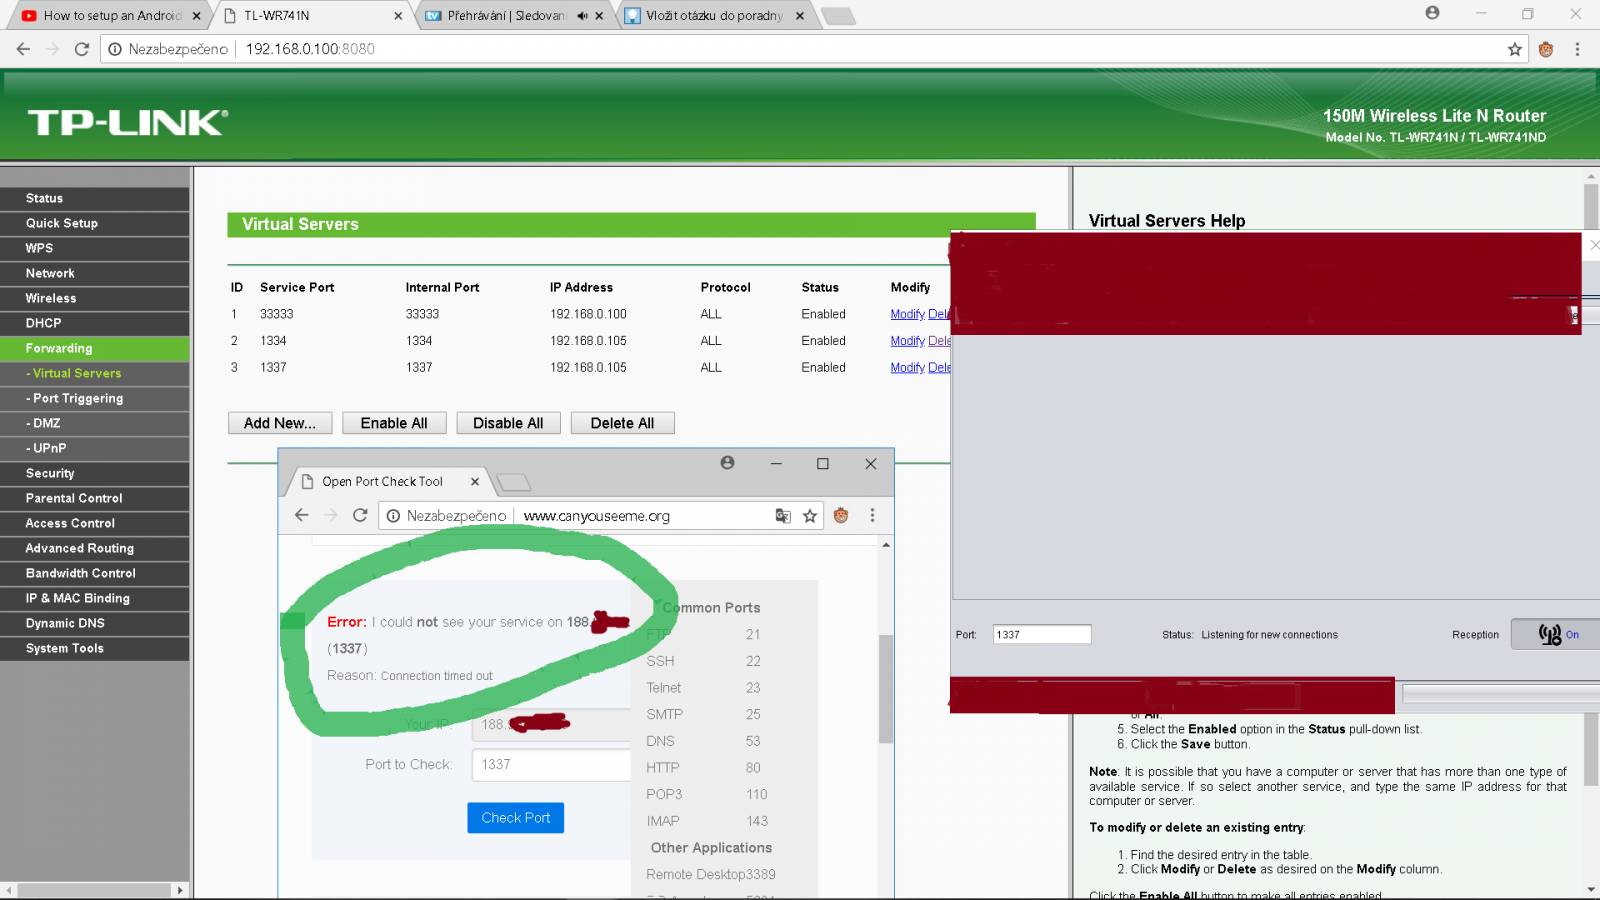
Task: Click sidebar horizontal scrollbar
Action: pyautogui.click(x=95, y=890)
